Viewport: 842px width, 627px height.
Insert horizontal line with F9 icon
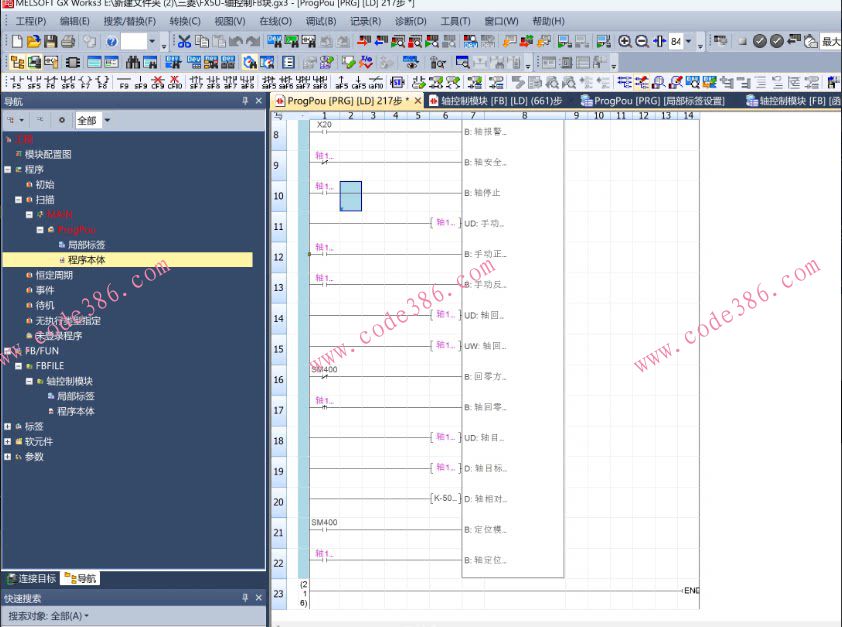point(124,83)
